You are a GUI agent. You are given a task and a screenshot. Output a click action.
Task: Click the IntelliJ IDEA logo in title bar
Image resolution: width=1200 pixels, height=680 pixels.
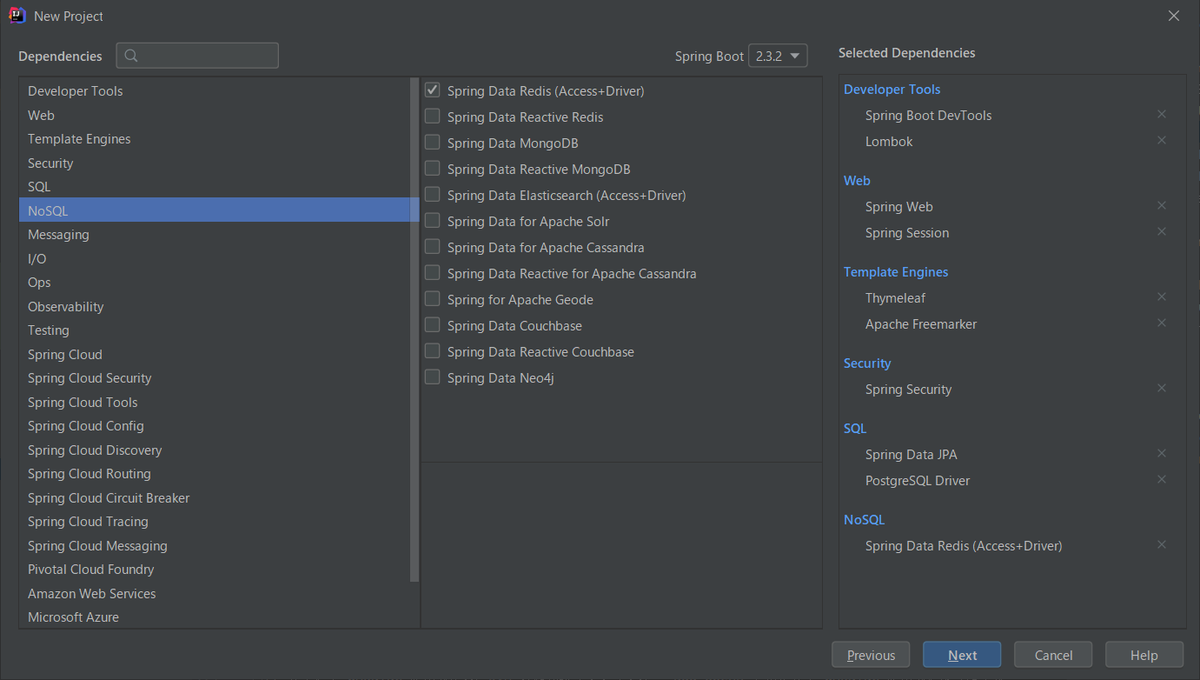coord(17,15)
